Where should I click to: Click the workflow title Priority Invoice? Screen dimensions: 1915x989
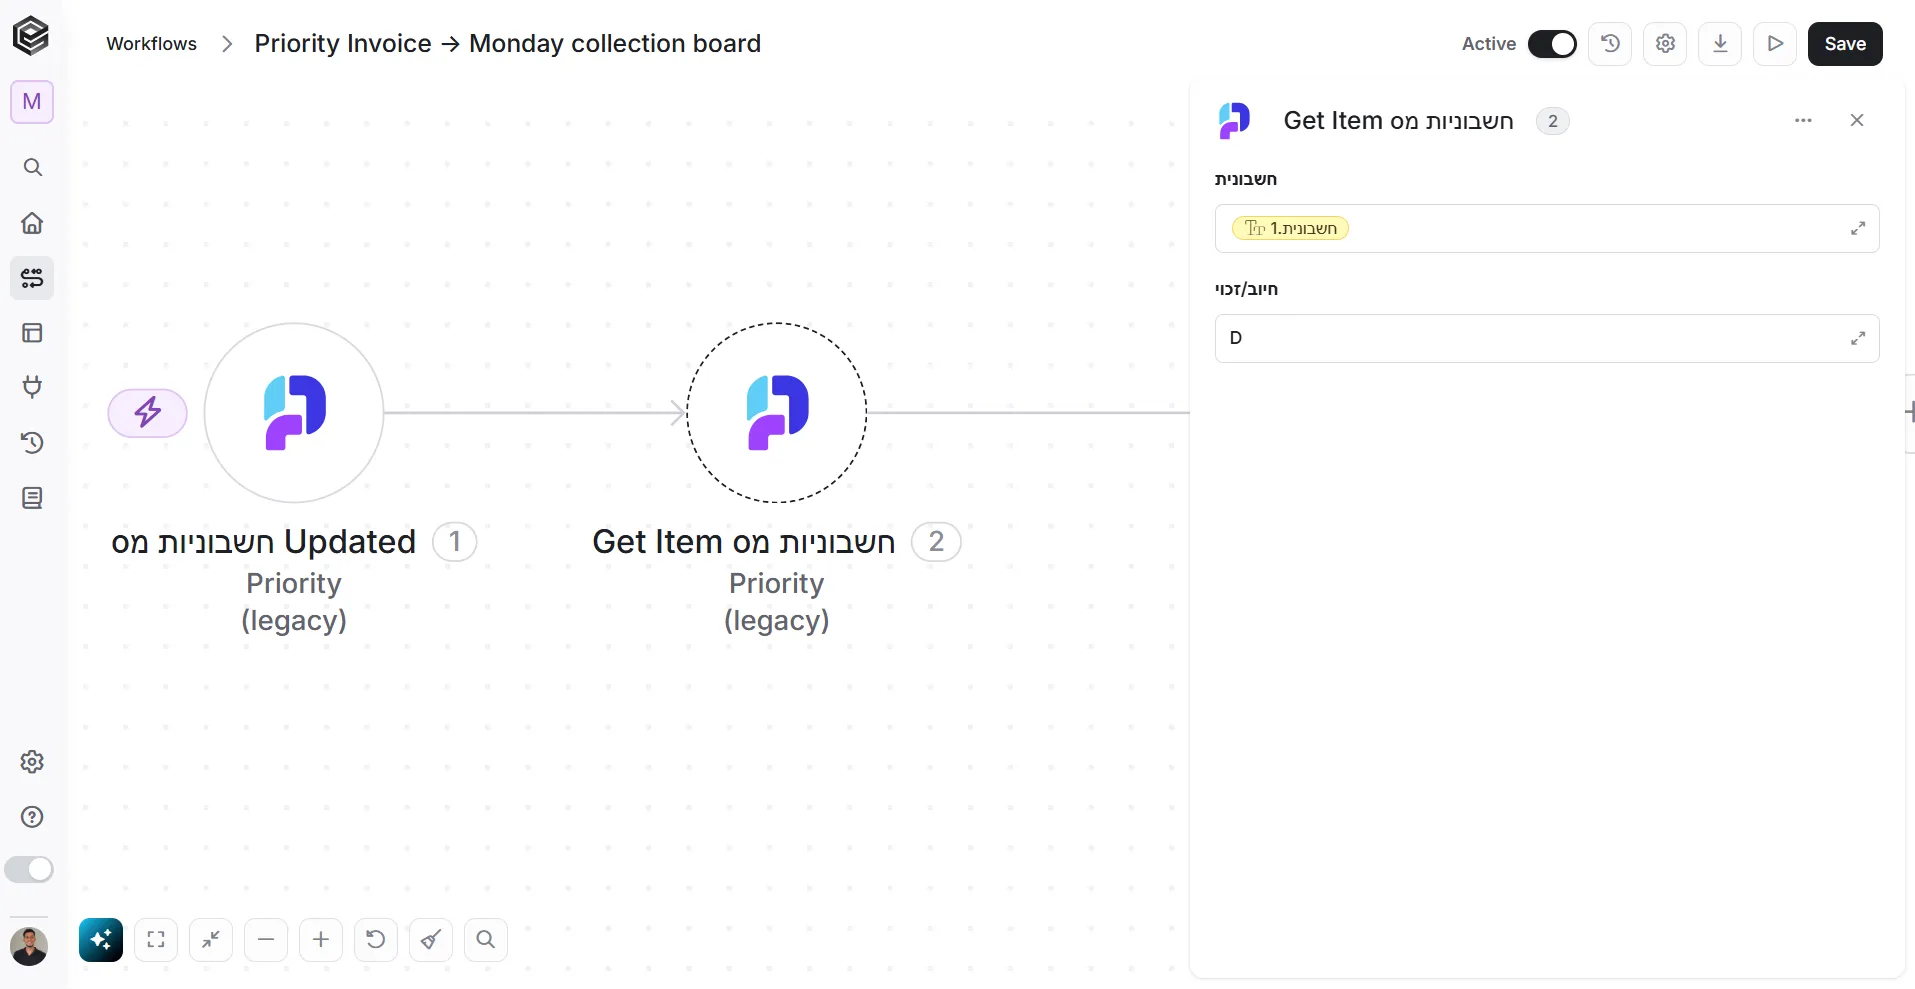[507, 44]
